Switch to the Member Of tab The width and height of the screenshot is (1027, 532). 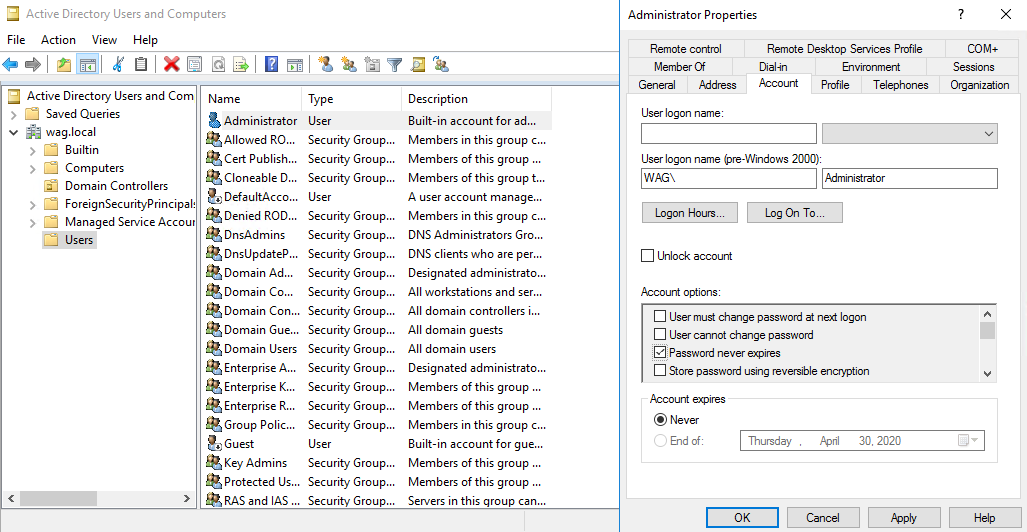679,66
